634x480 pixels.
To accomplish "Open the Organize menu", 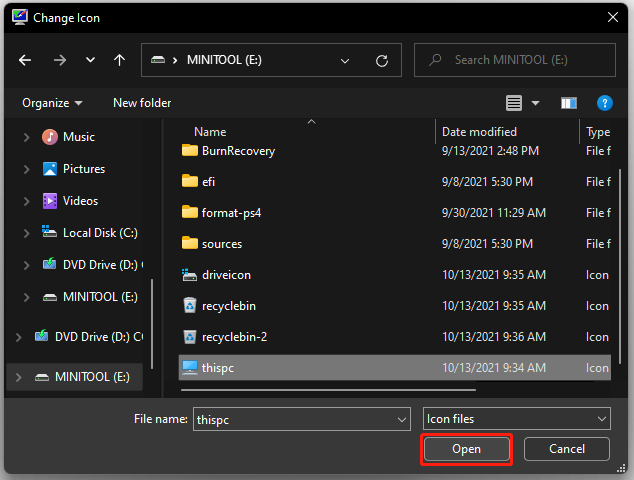I will [52, 103].
